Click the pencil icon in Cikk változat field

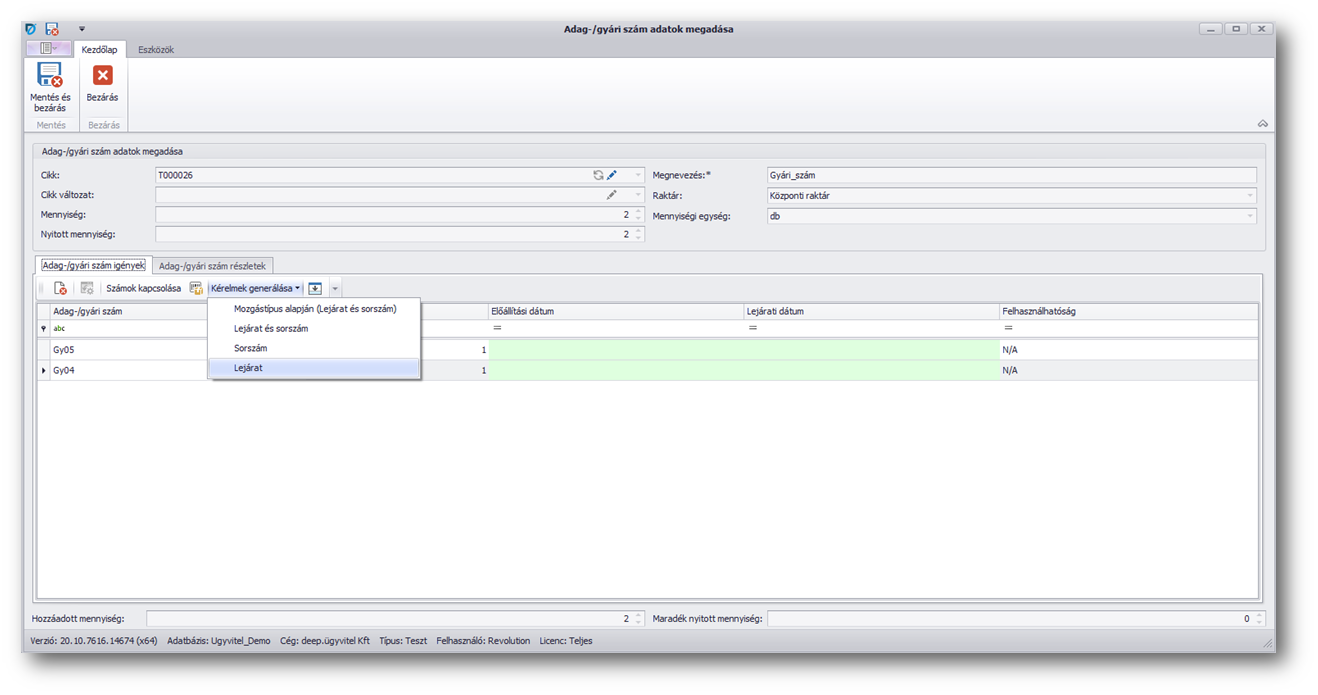point(612,195)
